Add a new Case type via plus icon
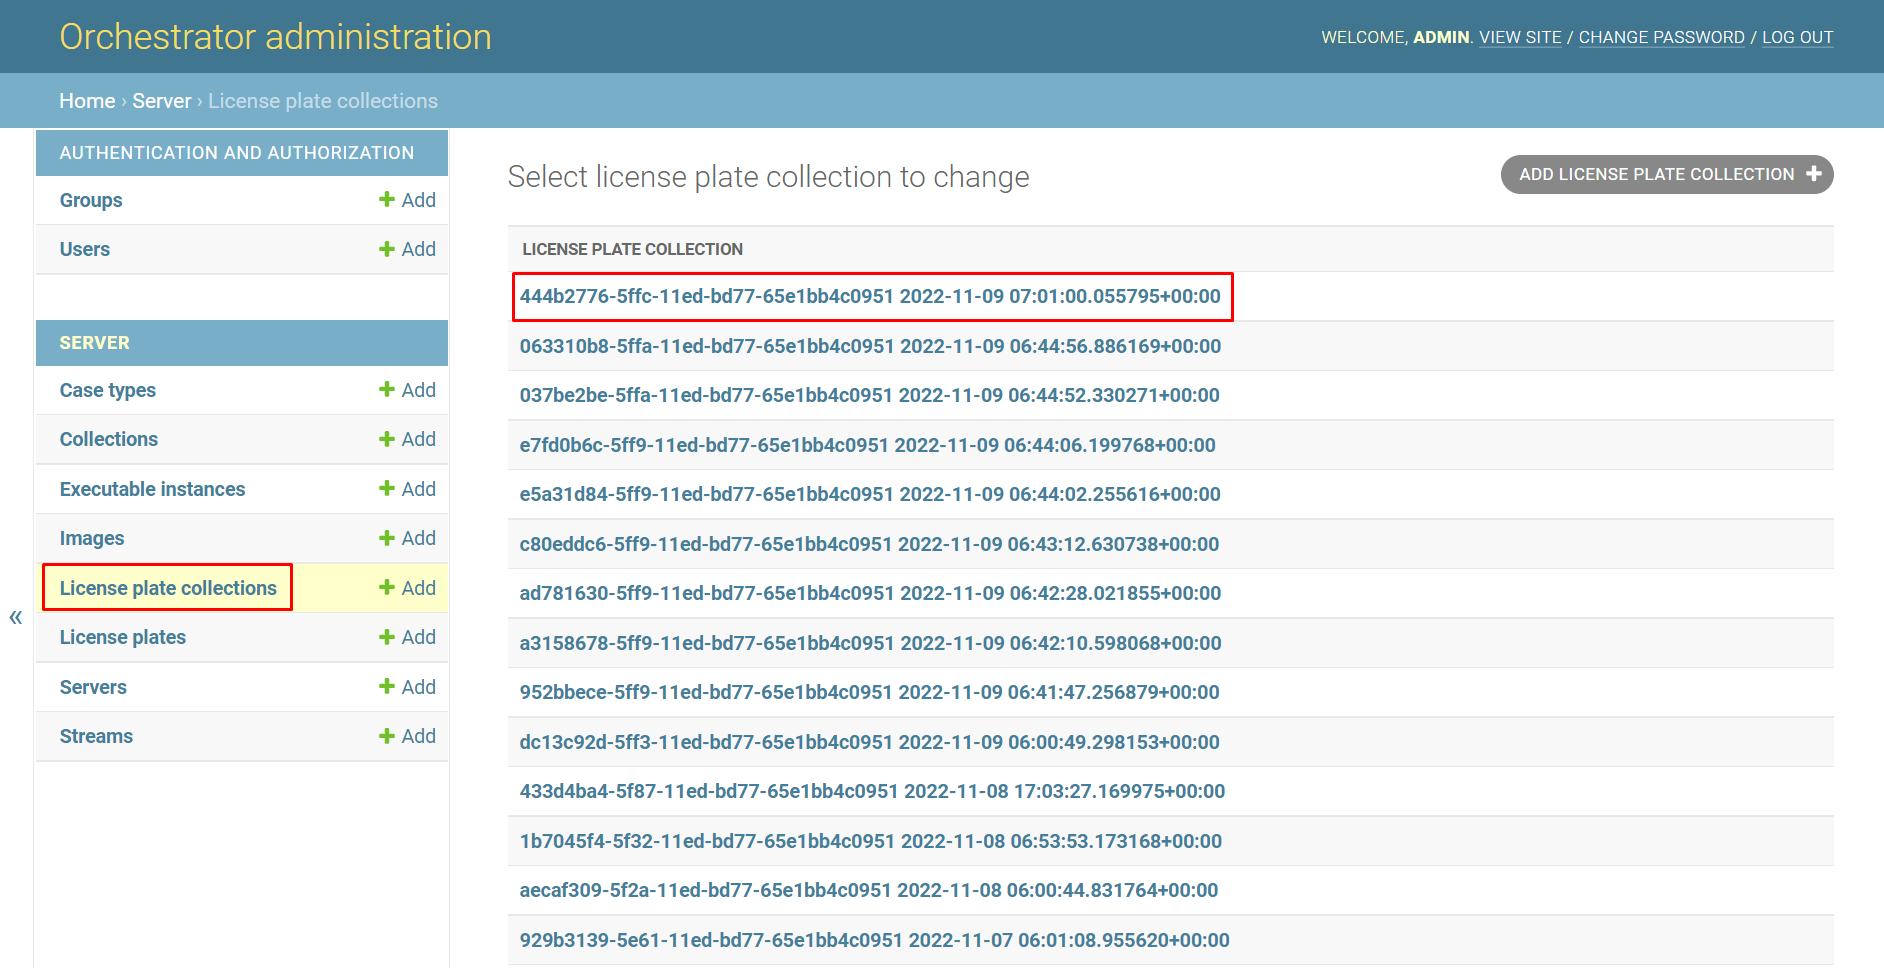This screenshot has width=1884, height=968. point(387,390)
